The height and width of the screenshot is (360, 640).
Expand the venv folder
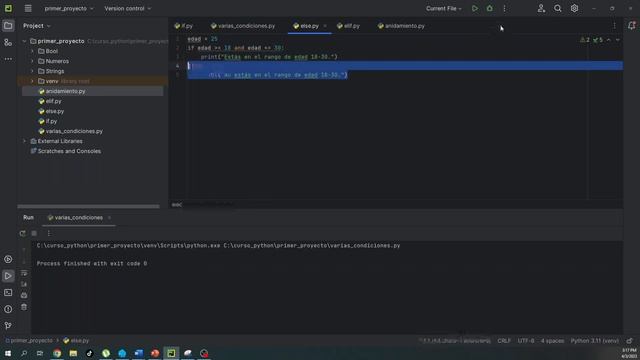coord(32,81)
